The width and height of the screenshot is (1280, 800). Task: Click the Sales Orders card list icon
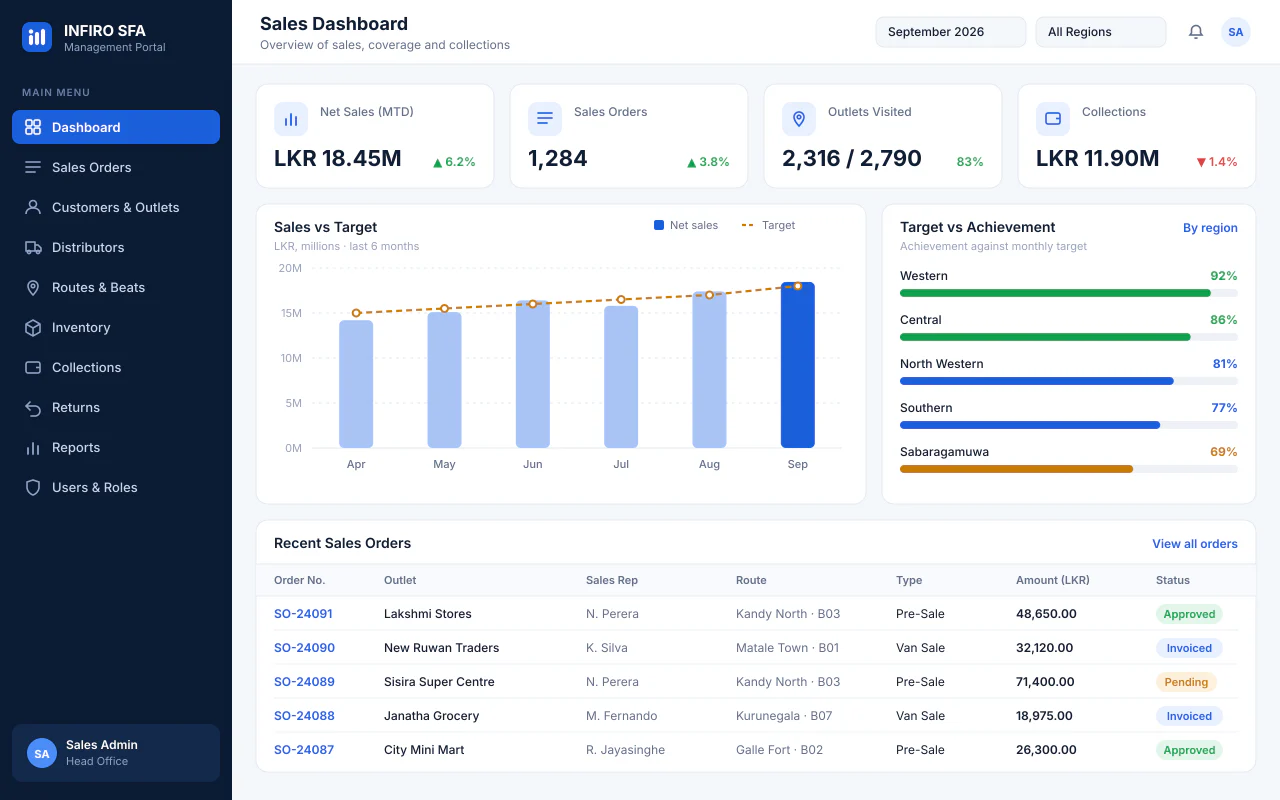point(545,119)
